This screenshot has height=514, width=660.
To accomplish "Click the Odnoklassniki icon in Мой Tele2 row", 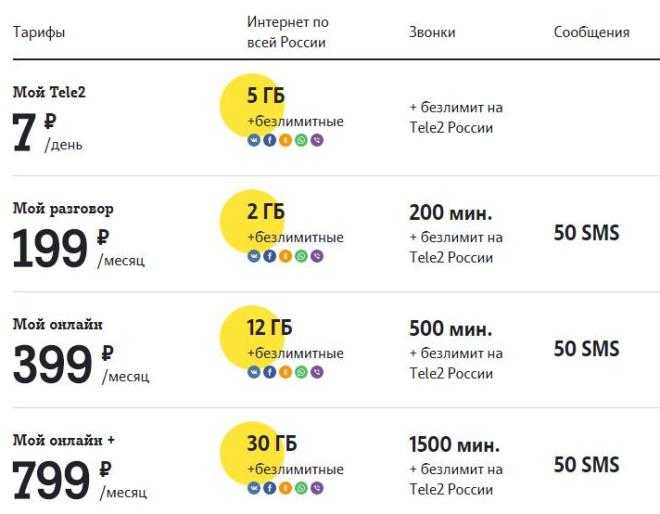I will click(x=285, y=140).
